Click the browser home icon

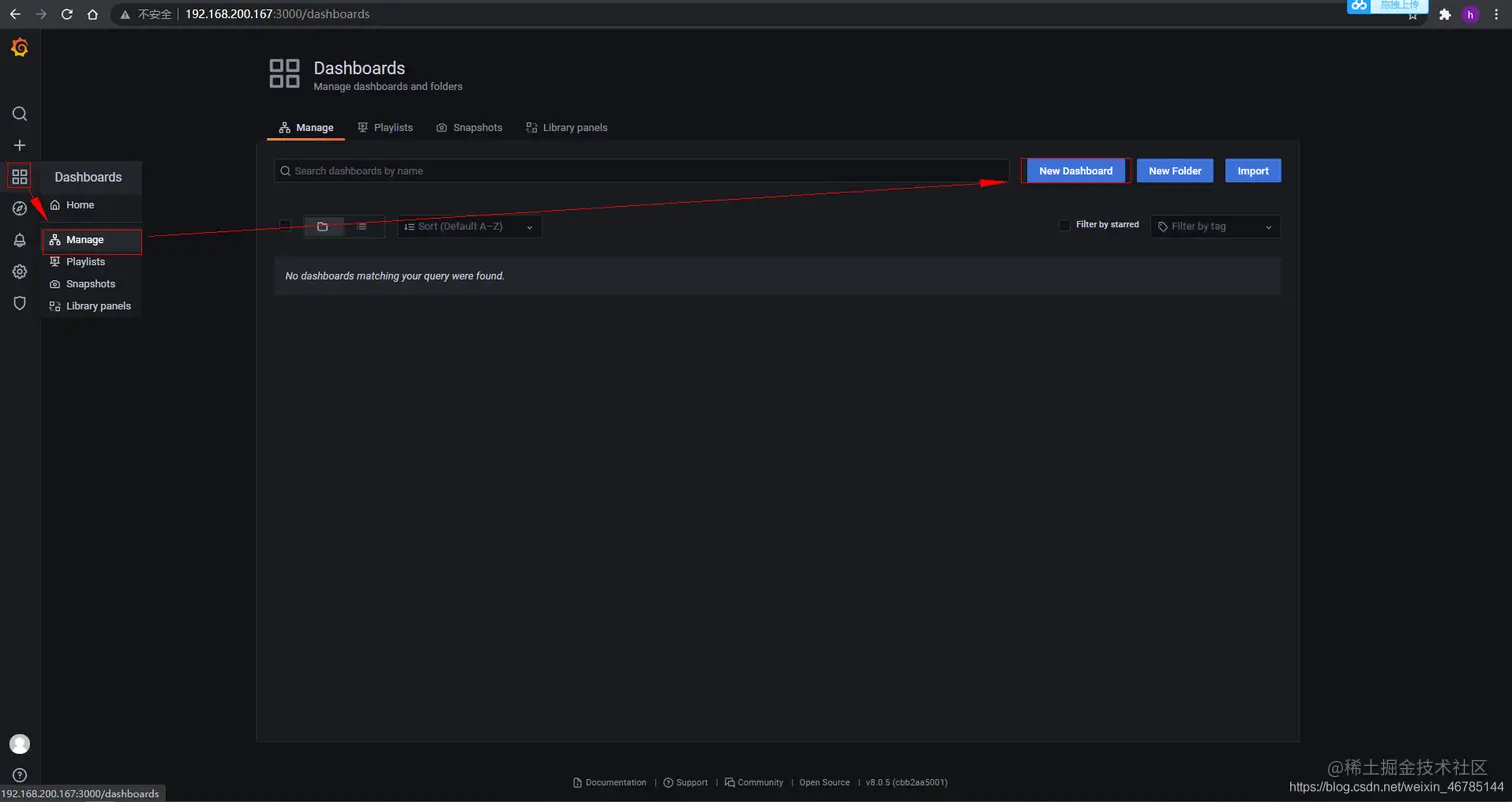92,14
